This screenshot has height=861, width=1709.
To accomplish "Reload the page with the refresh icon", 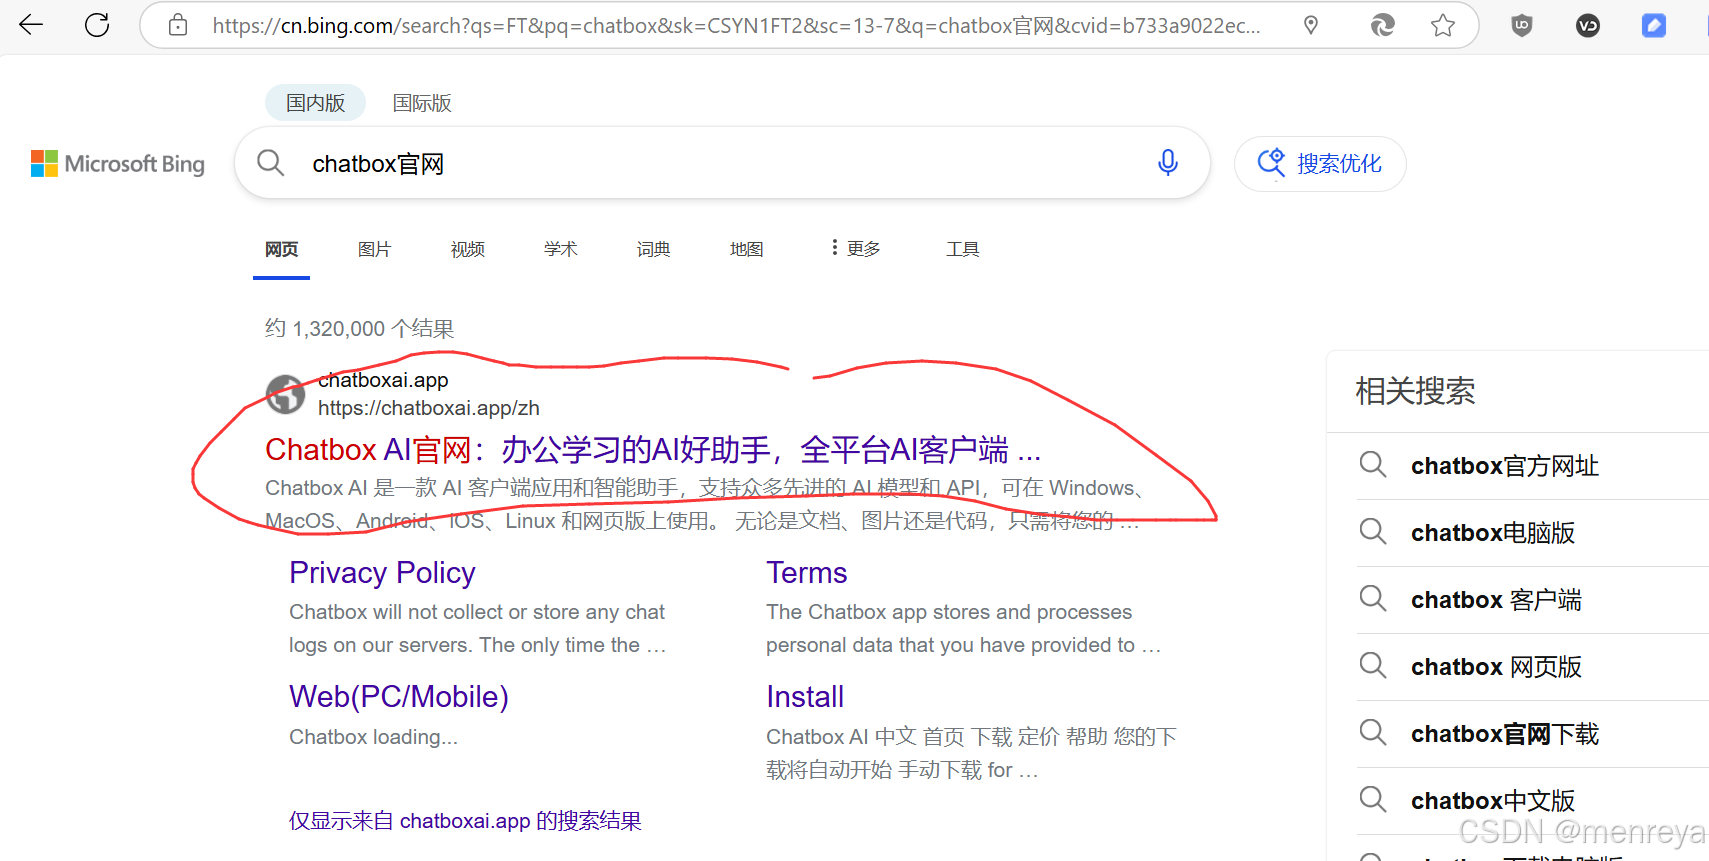I will pyautogui.click(x=97, y=25).
